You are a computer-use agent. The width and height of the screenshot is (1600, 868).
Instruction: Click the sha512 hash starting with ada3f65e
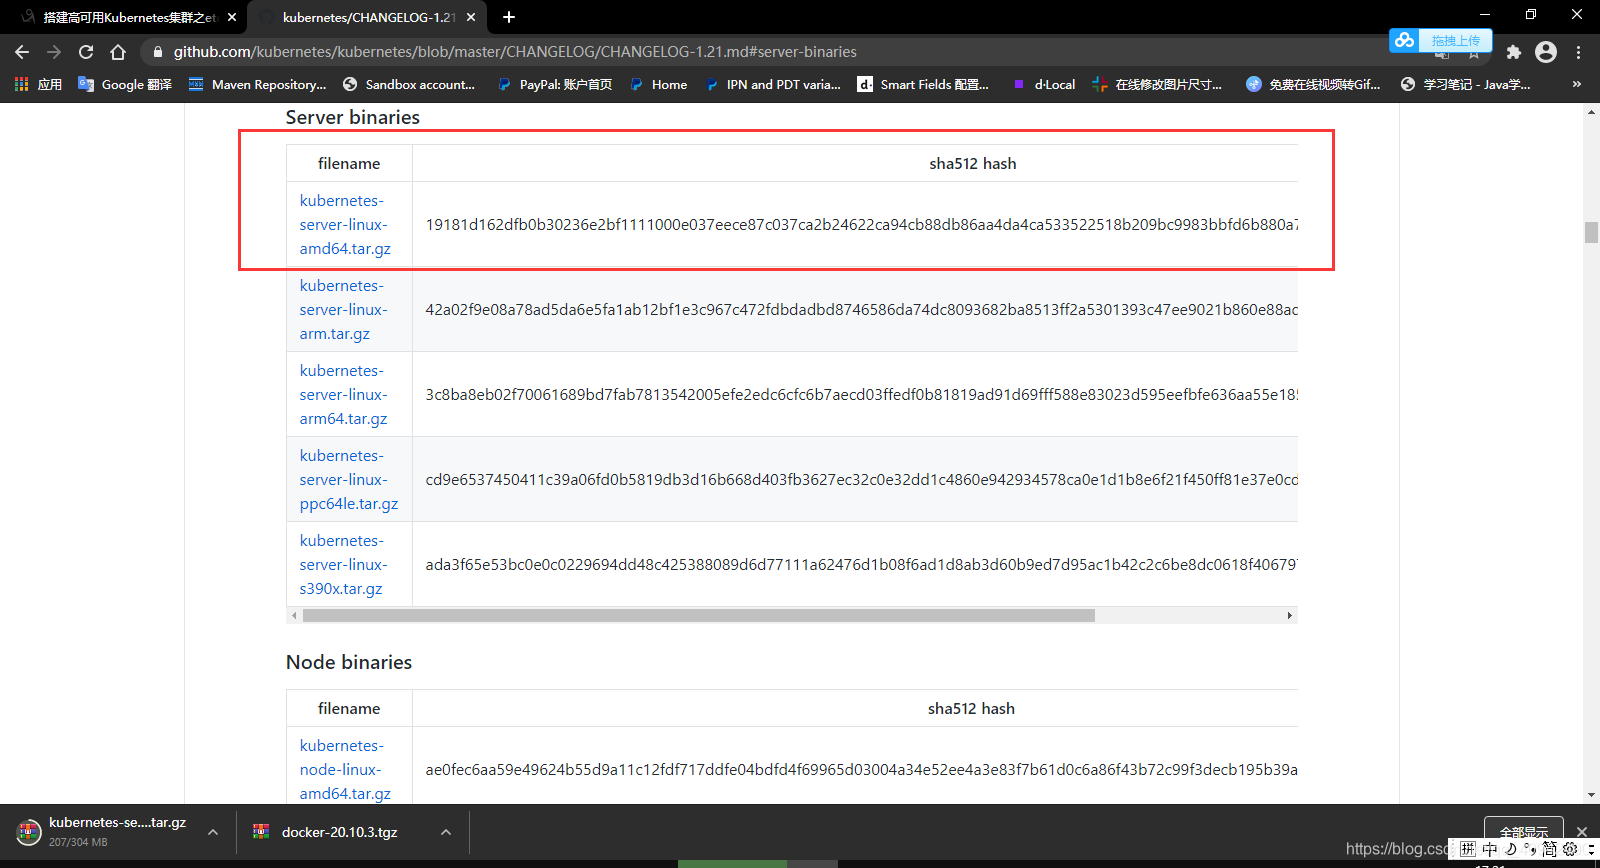tap(861, 565)
